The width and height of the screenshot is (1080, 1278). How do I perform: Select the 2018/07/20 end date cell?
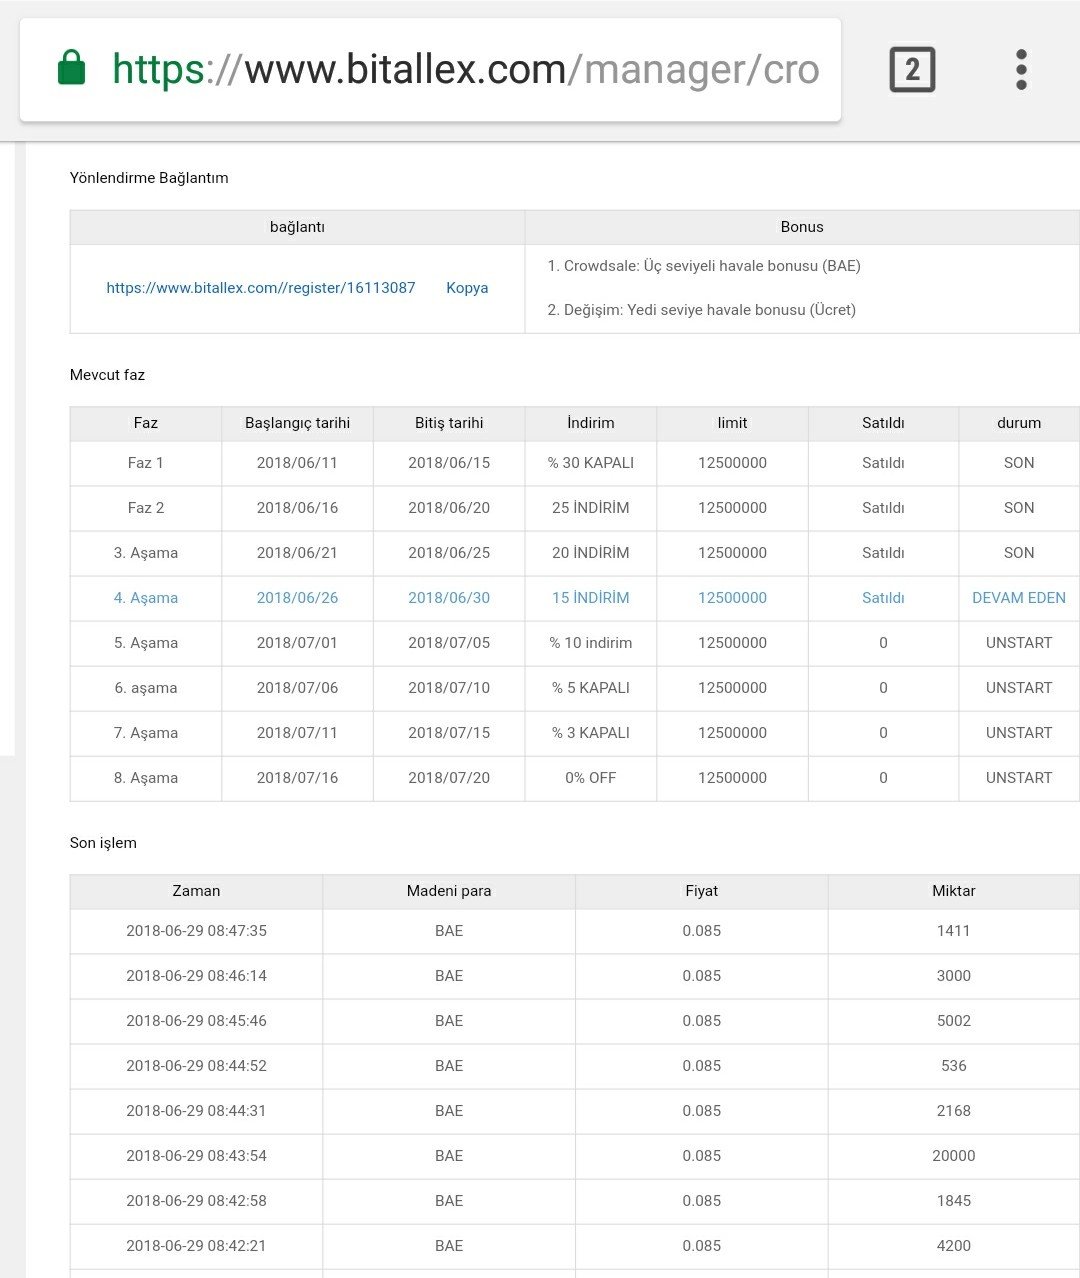click(x=449, y=778)
